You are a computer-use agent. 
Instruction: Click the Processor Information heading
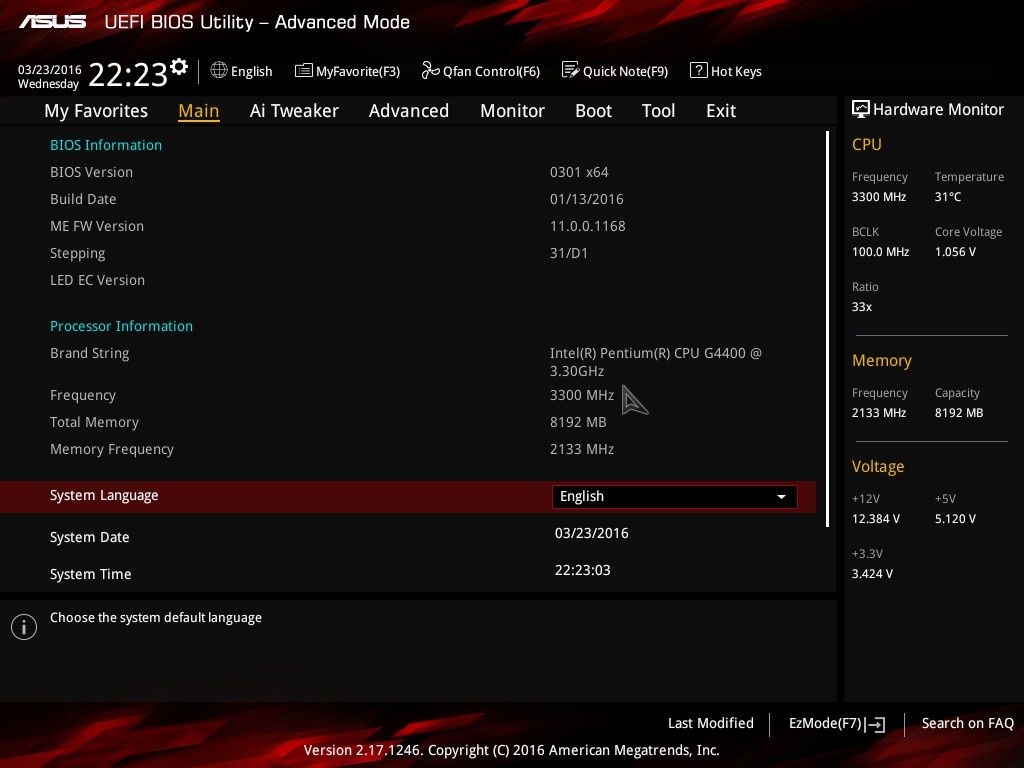coord(121,326)
